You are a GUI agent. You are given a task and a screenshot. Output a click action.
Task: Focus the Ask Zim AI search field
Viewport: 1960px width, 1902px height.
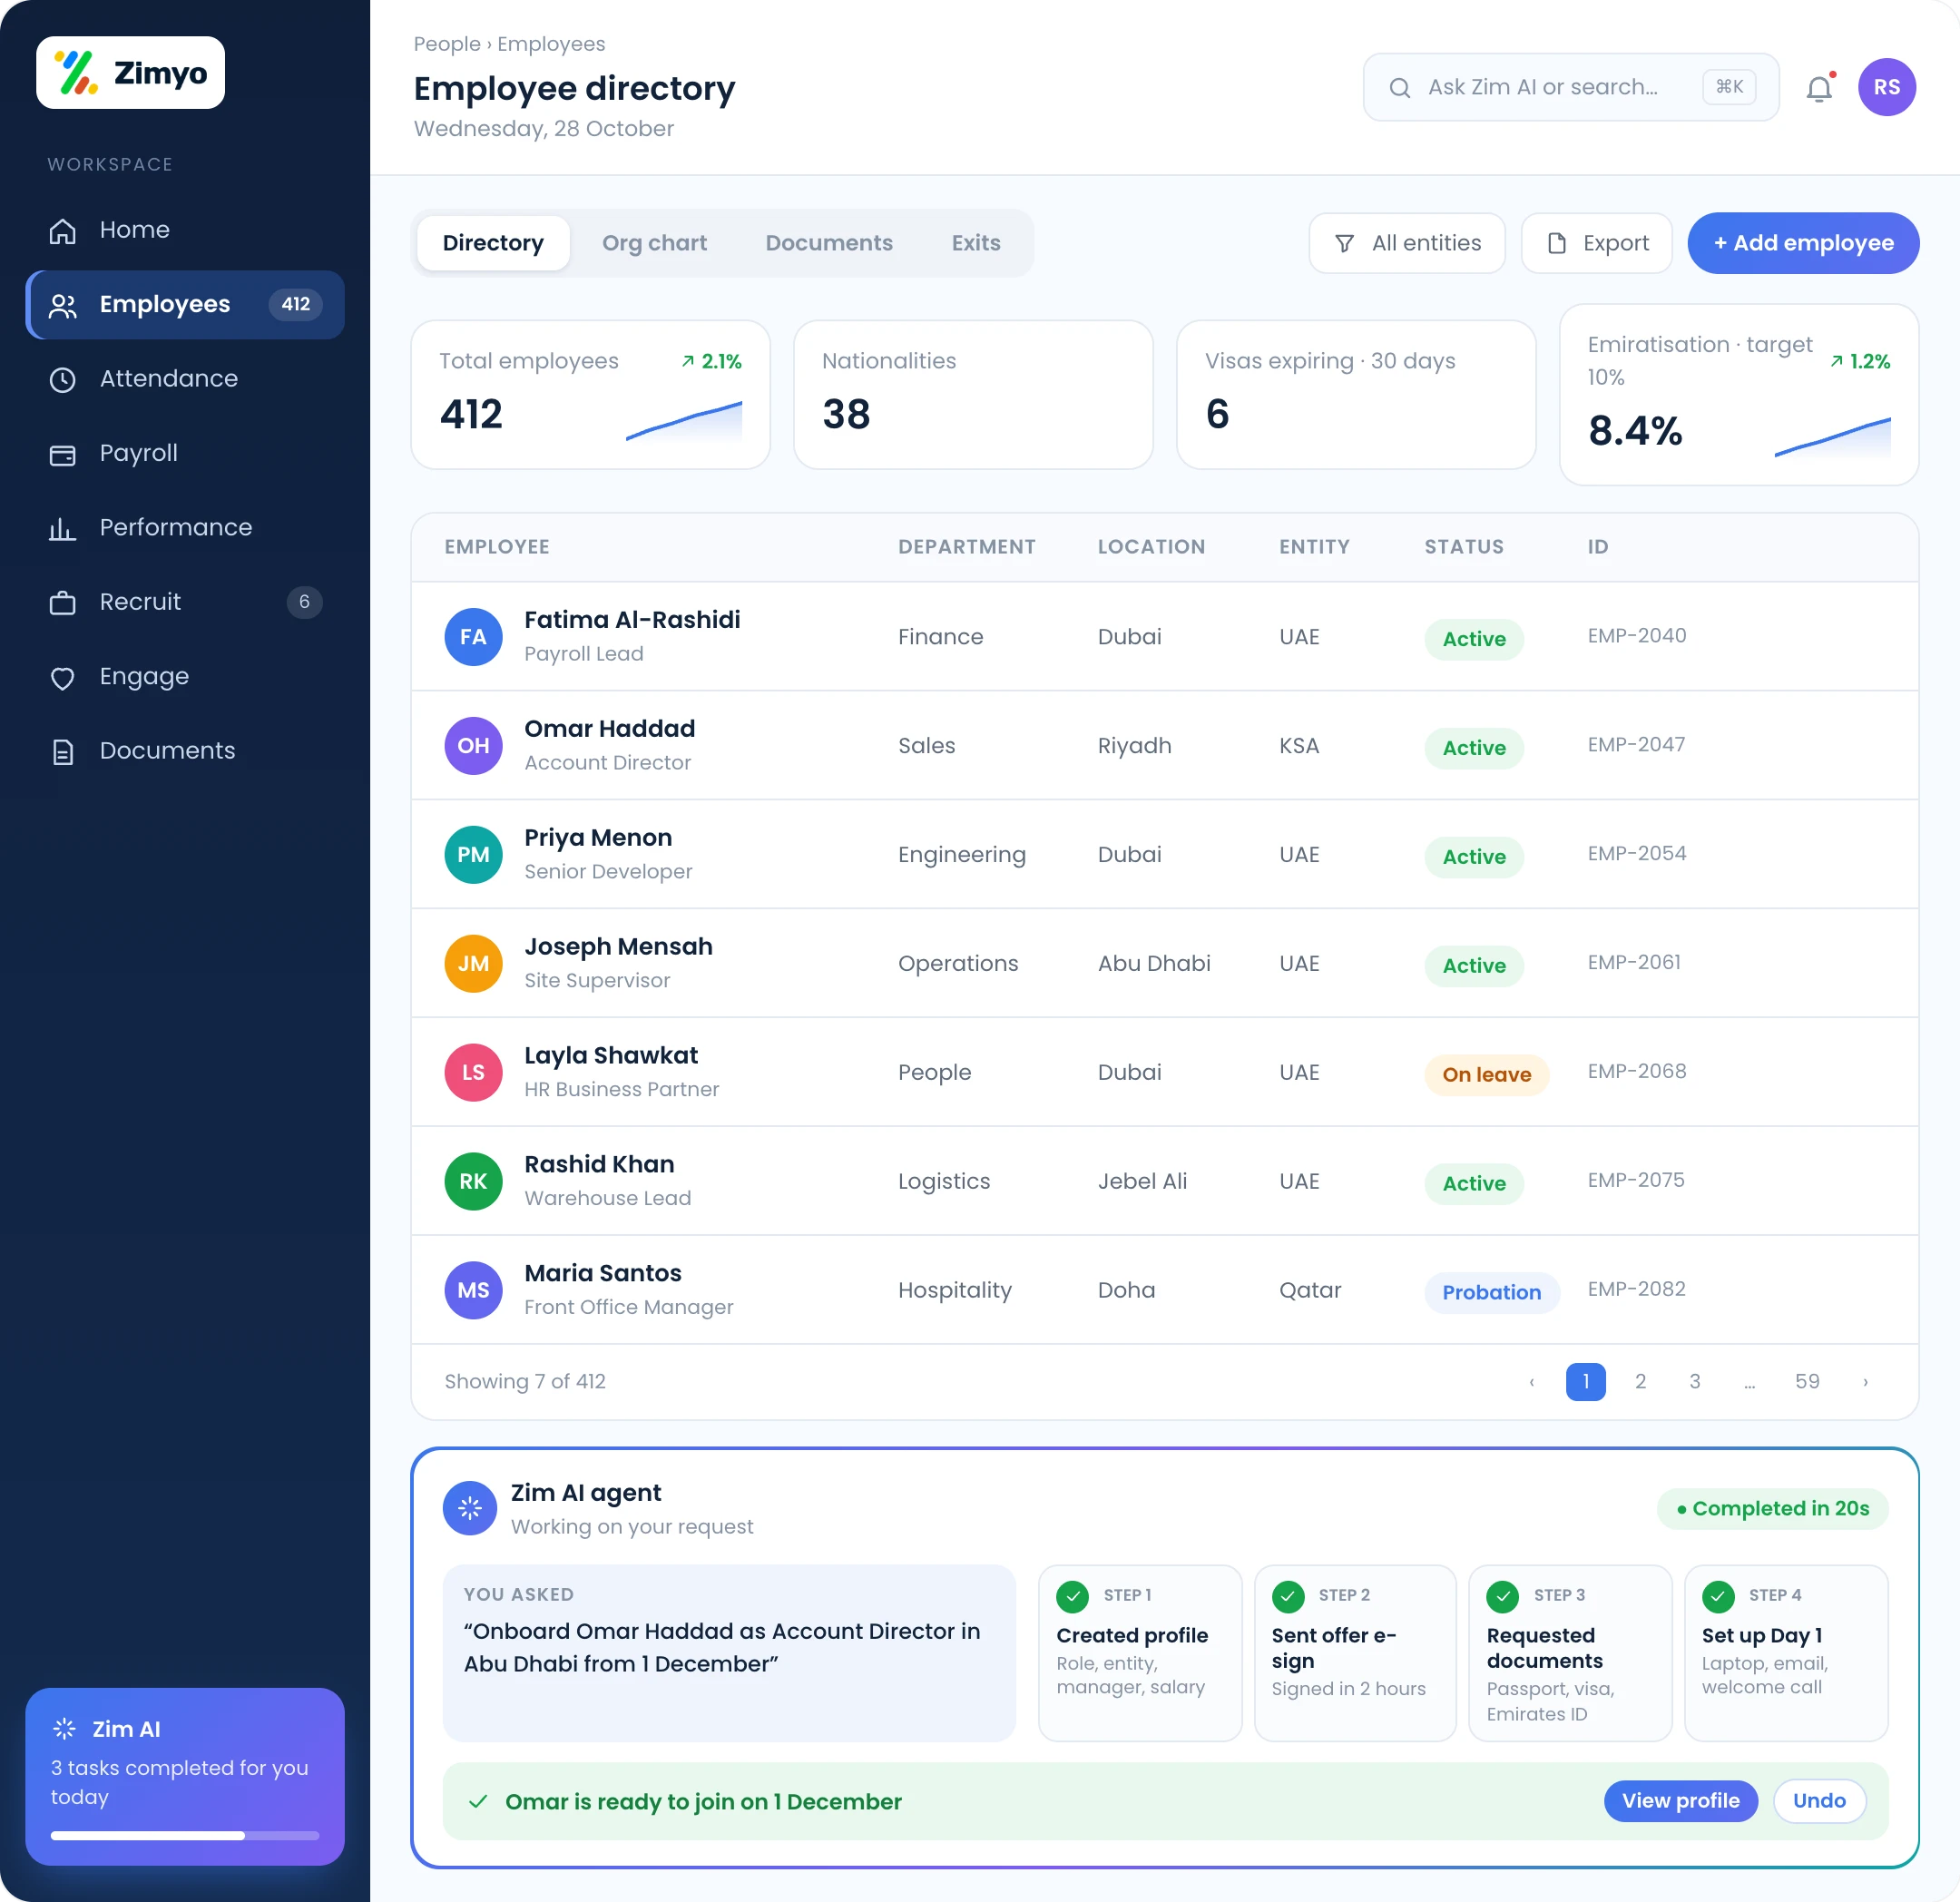pos(1570,87)
